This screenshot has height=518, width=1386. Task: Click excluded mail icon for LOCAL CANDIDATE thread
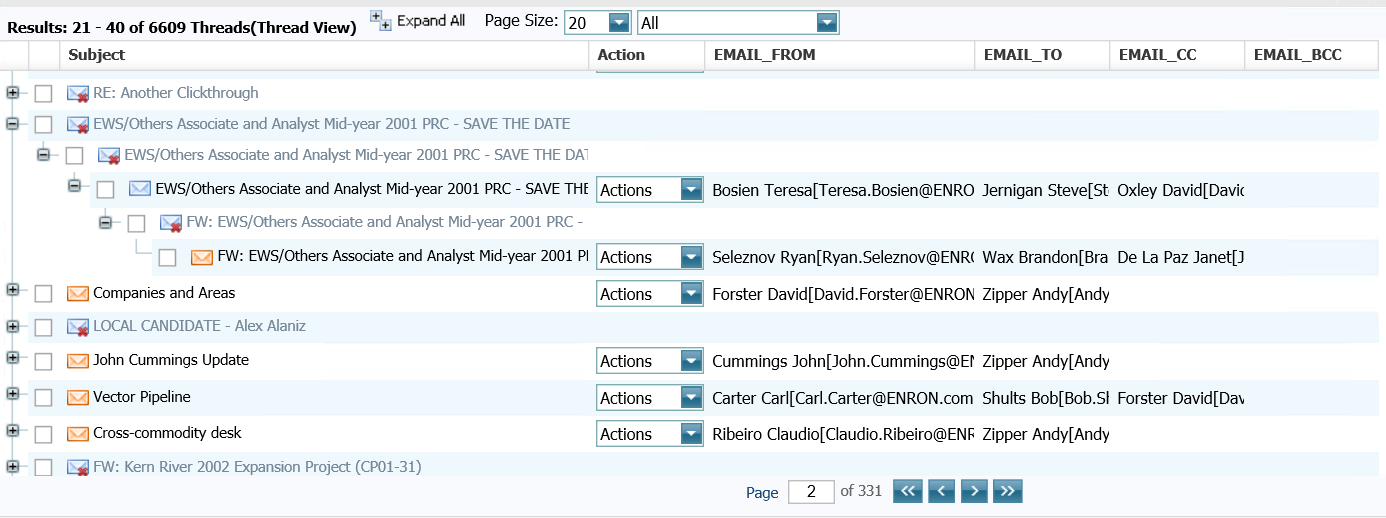click(x=78, y=327)
